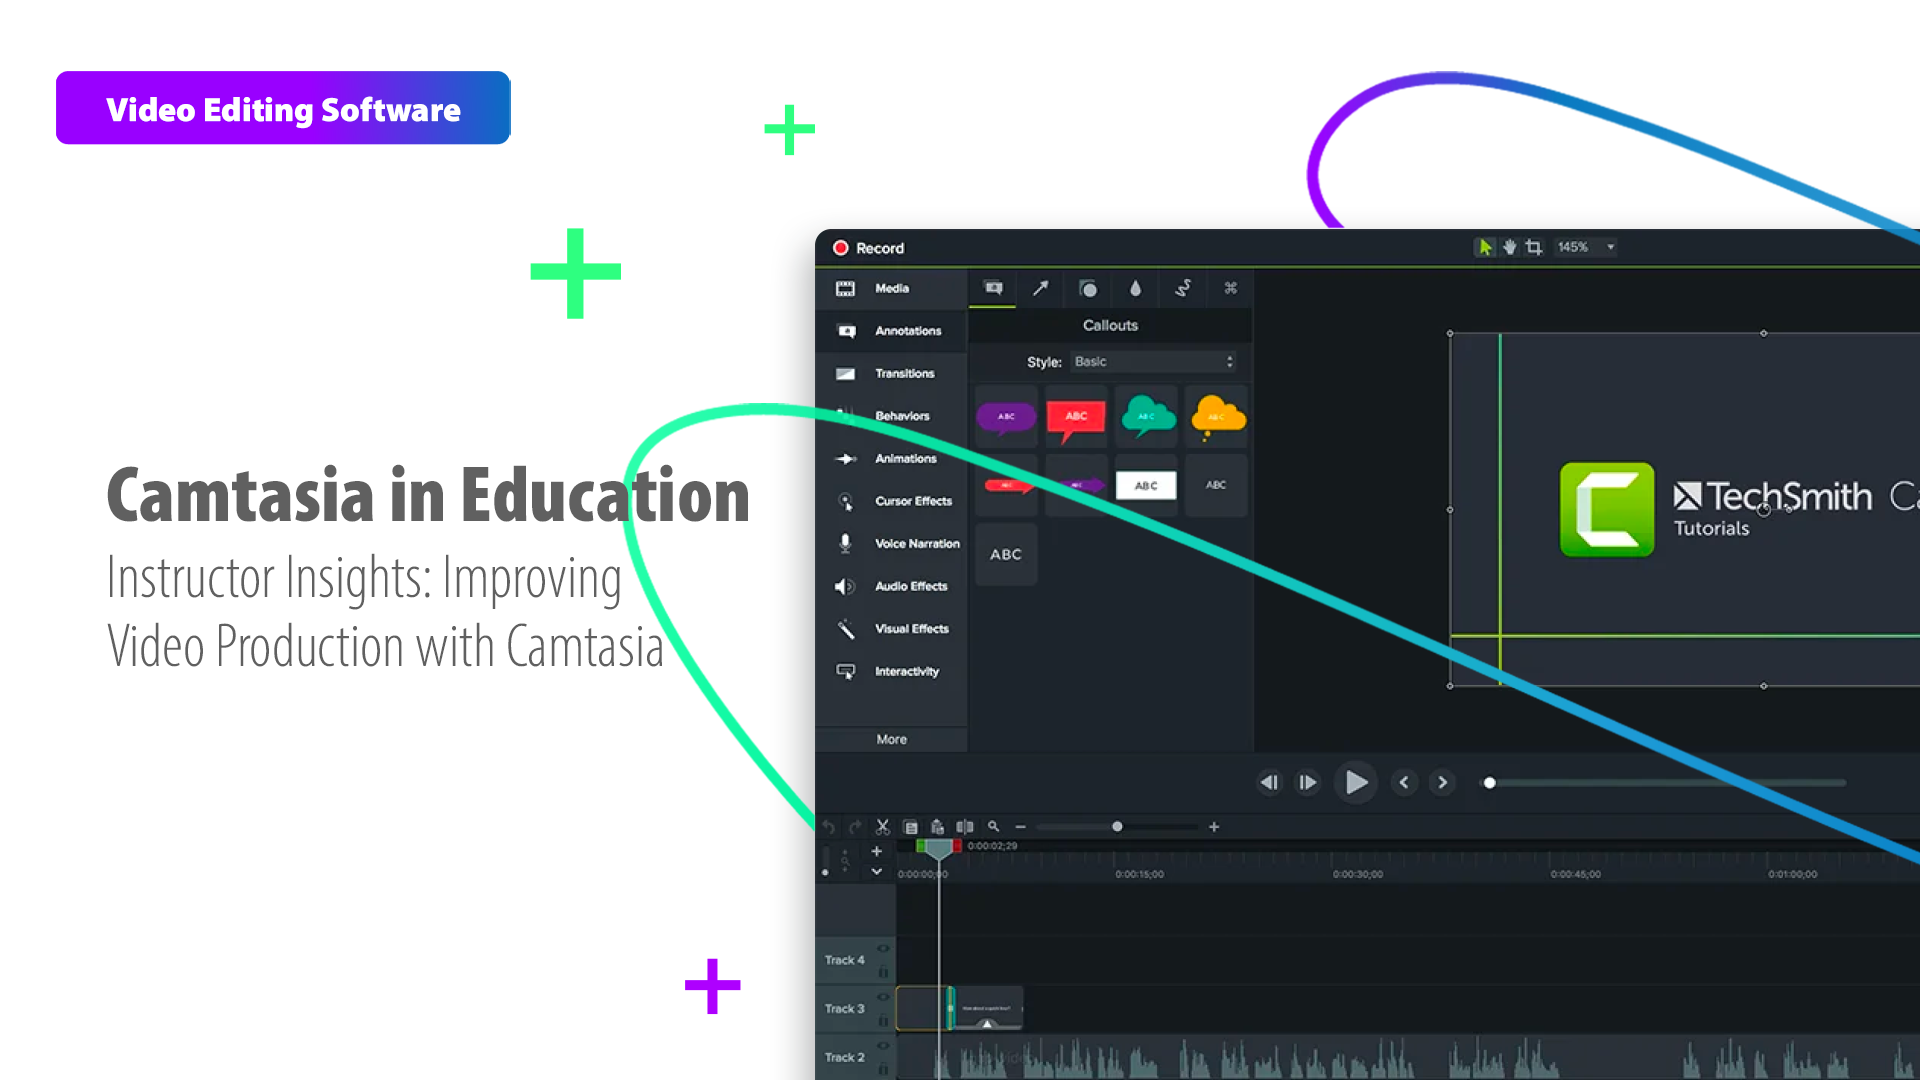Select the arrow annotation tab icon
This screenshot has width=1920, height=1080.
point(1040,288)
